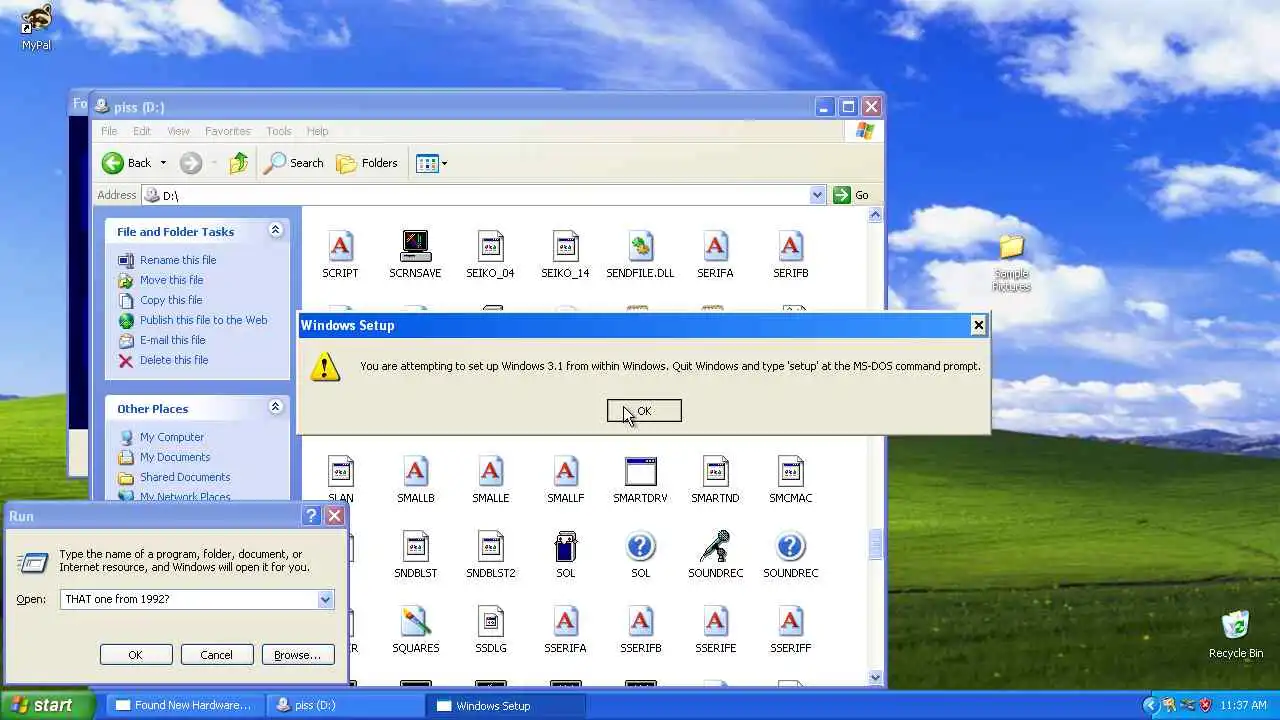Screen dimensions: 1280x720
Task: Toggle the Folders pane button
Action: (367, 163)
